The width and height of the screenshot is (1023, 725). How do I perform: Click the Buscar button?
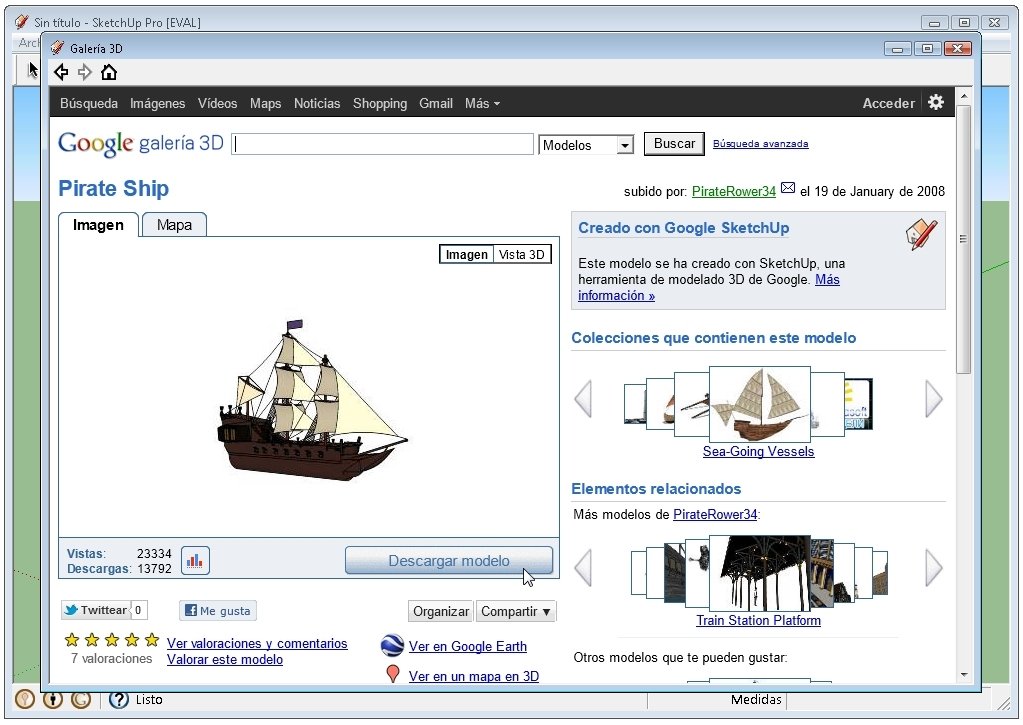[674, 144]
